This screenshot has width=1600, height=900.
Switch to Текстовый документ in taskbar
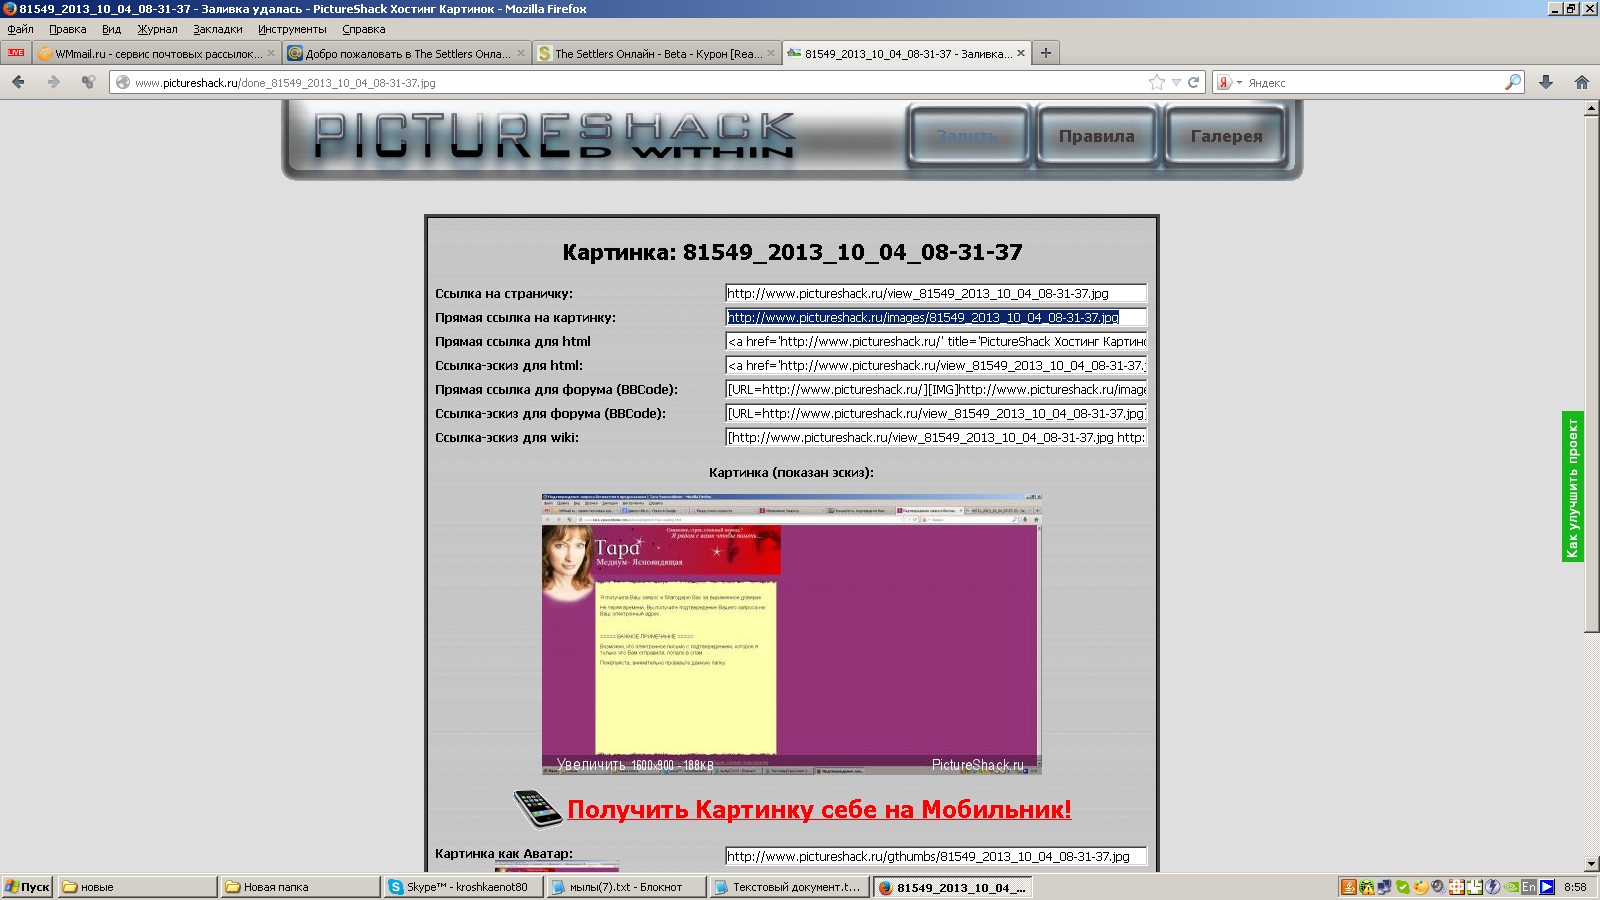[790, 887]
